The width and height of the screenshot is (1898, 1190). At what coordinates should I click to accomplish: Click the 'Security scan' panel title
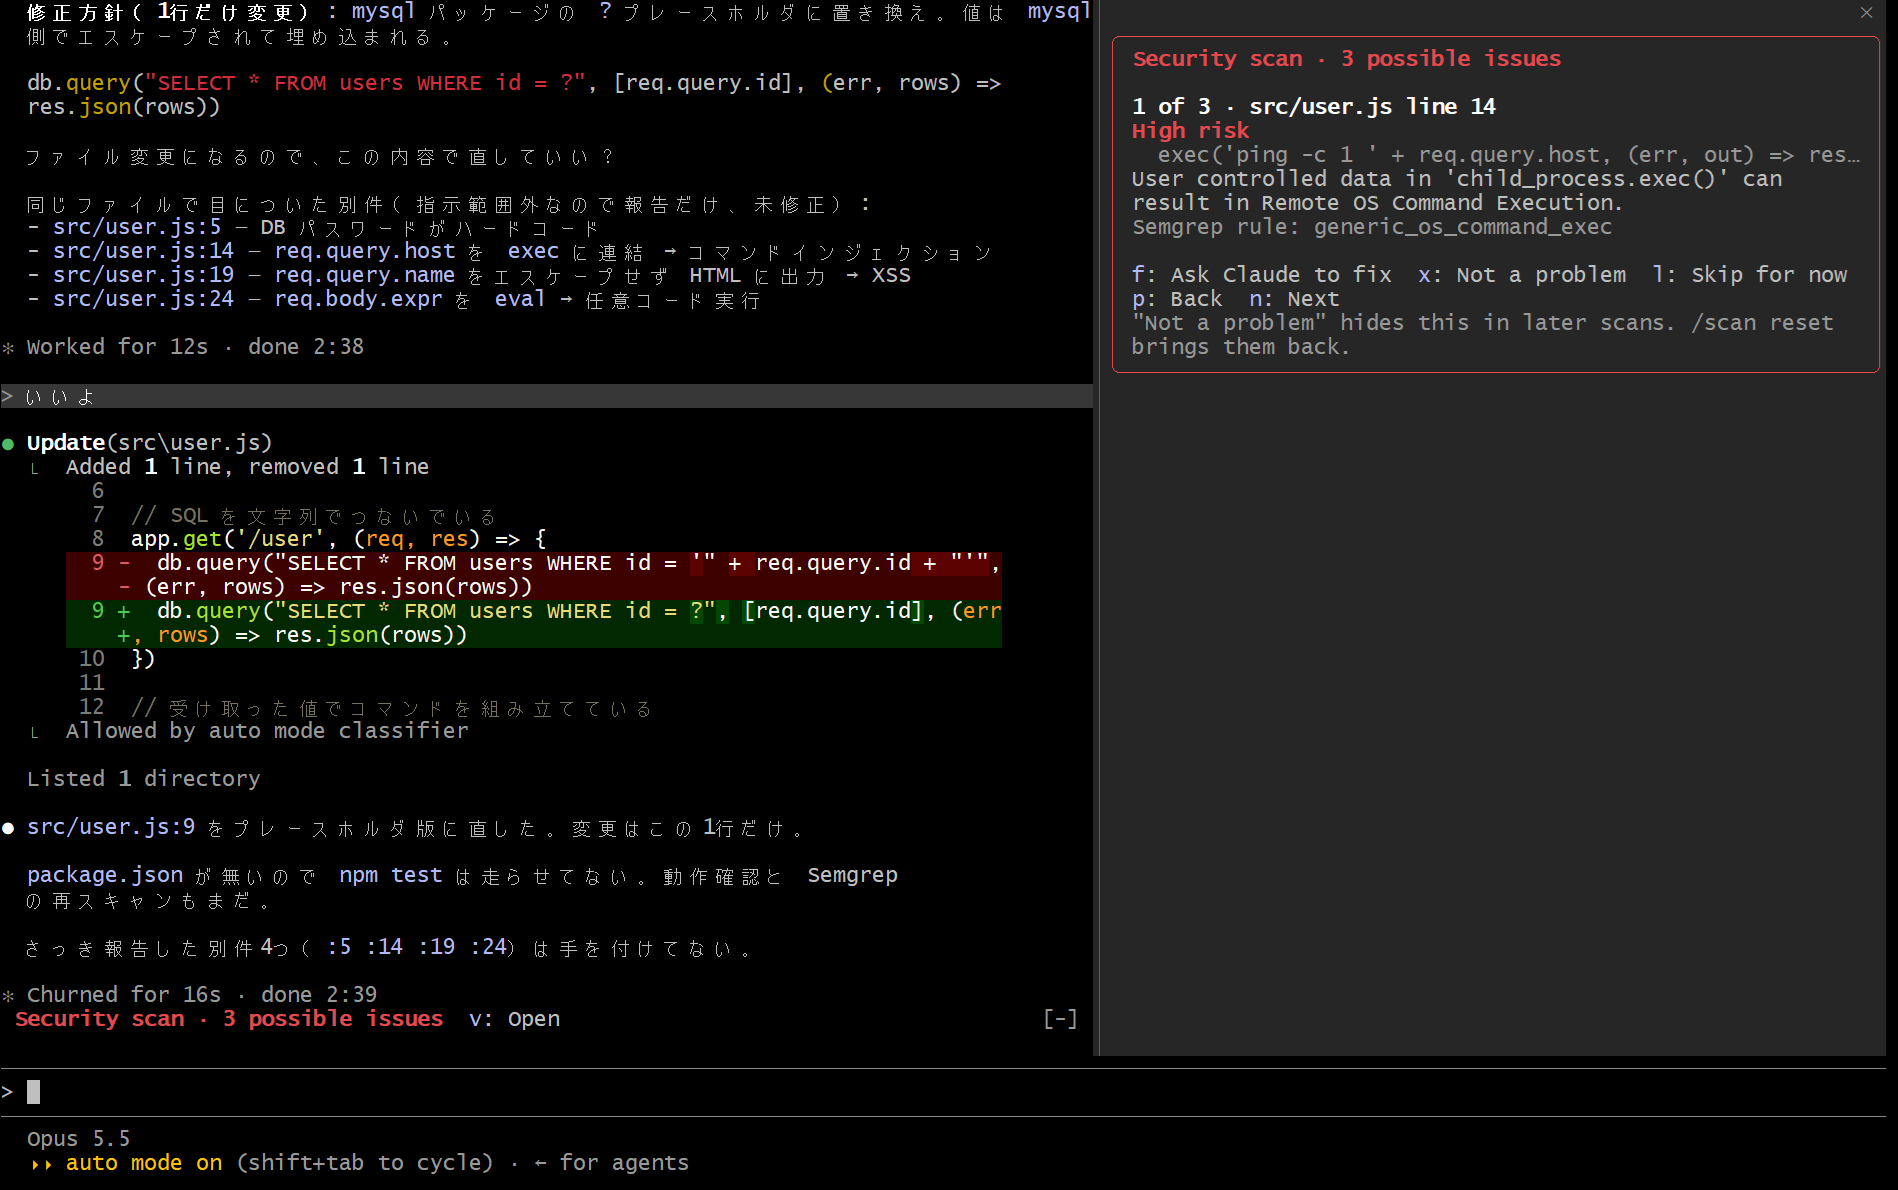pyautogui.click(x=1346, y=59)
